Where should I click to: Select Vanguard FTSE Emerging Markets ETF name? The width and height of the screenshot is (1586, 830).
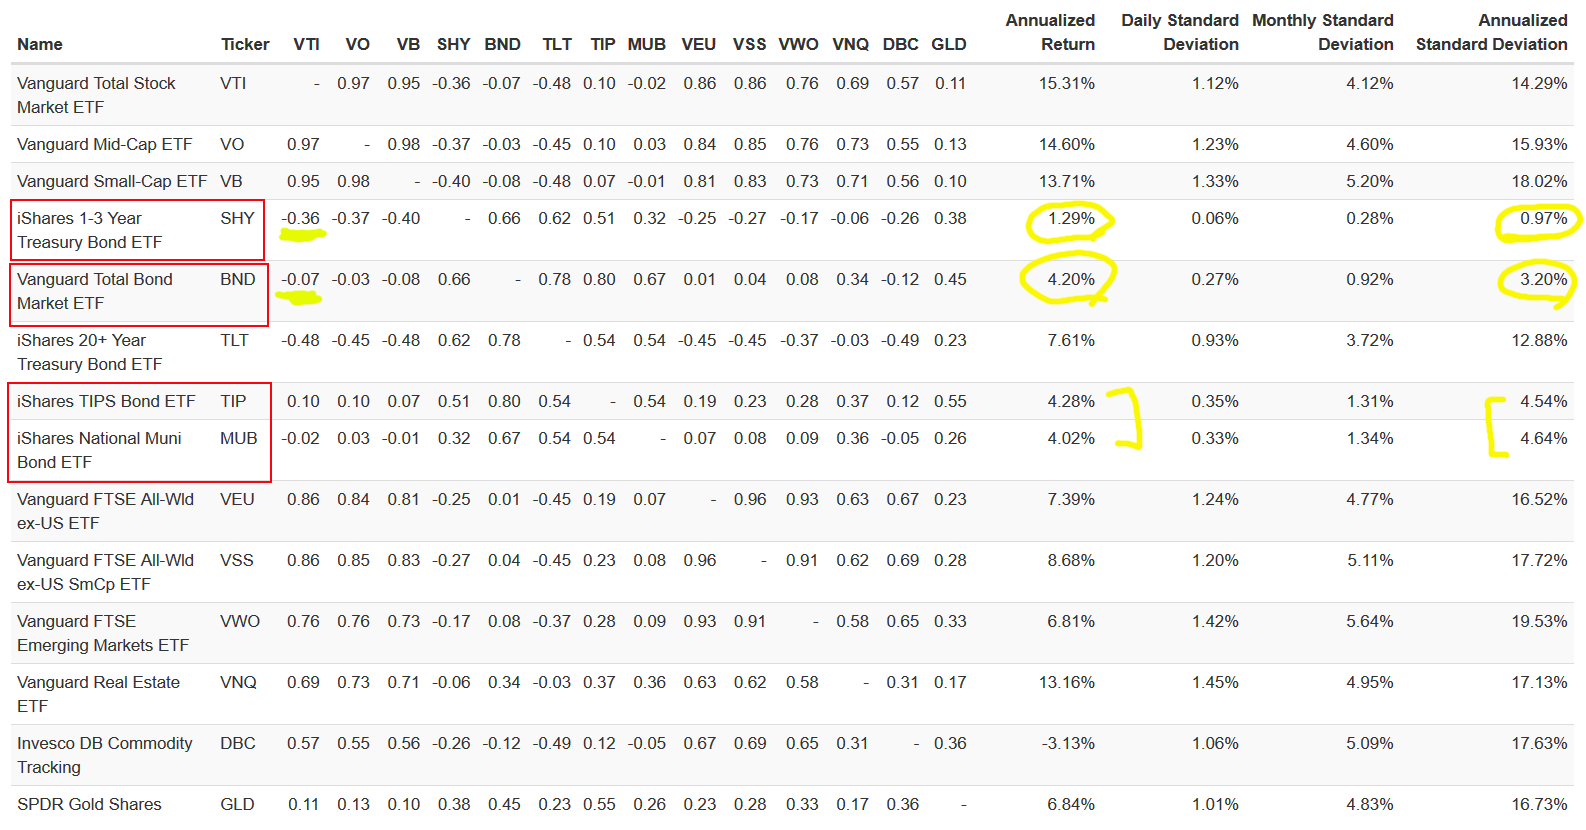(x=103, y=633)
